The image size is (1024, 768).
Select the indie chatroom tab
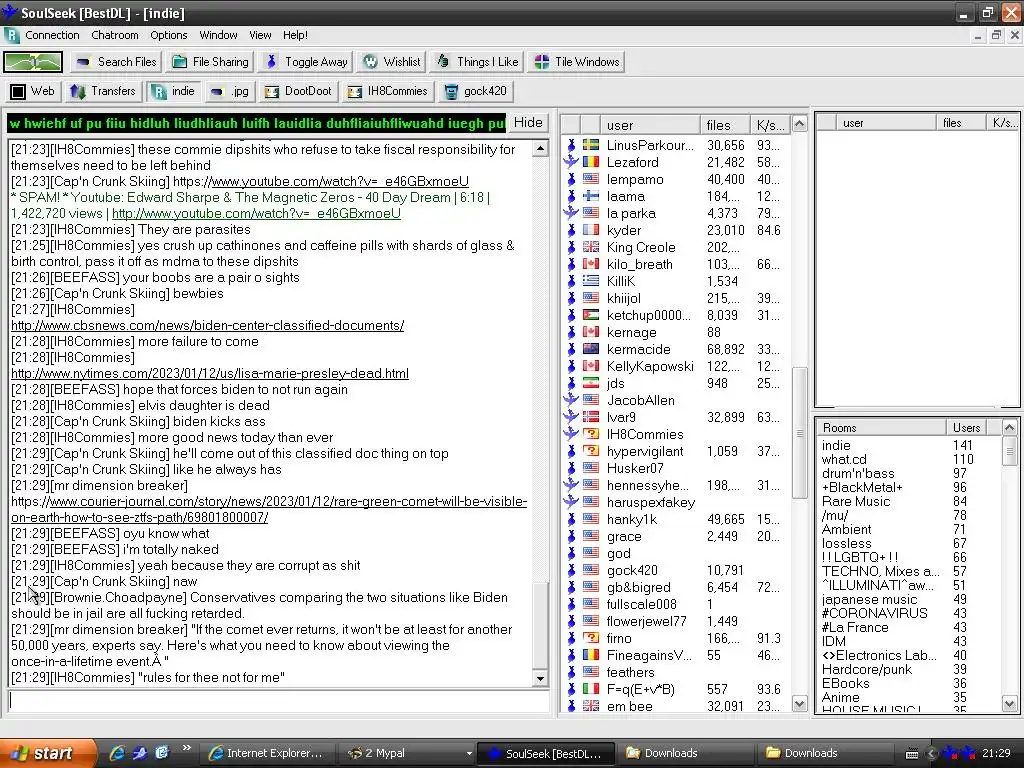point(173,91)
